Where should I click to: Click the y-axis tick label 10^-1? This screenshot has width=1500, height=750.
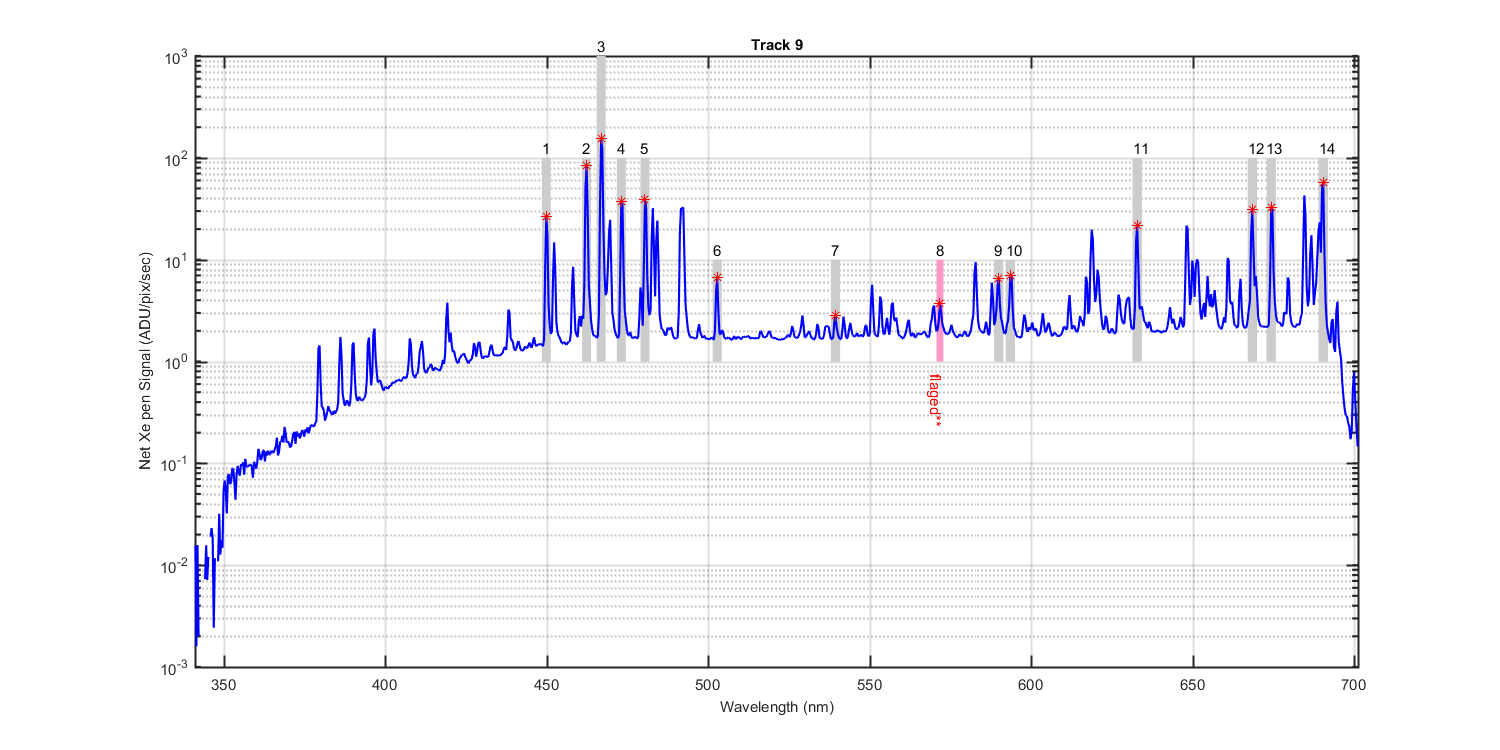(176, 464)
